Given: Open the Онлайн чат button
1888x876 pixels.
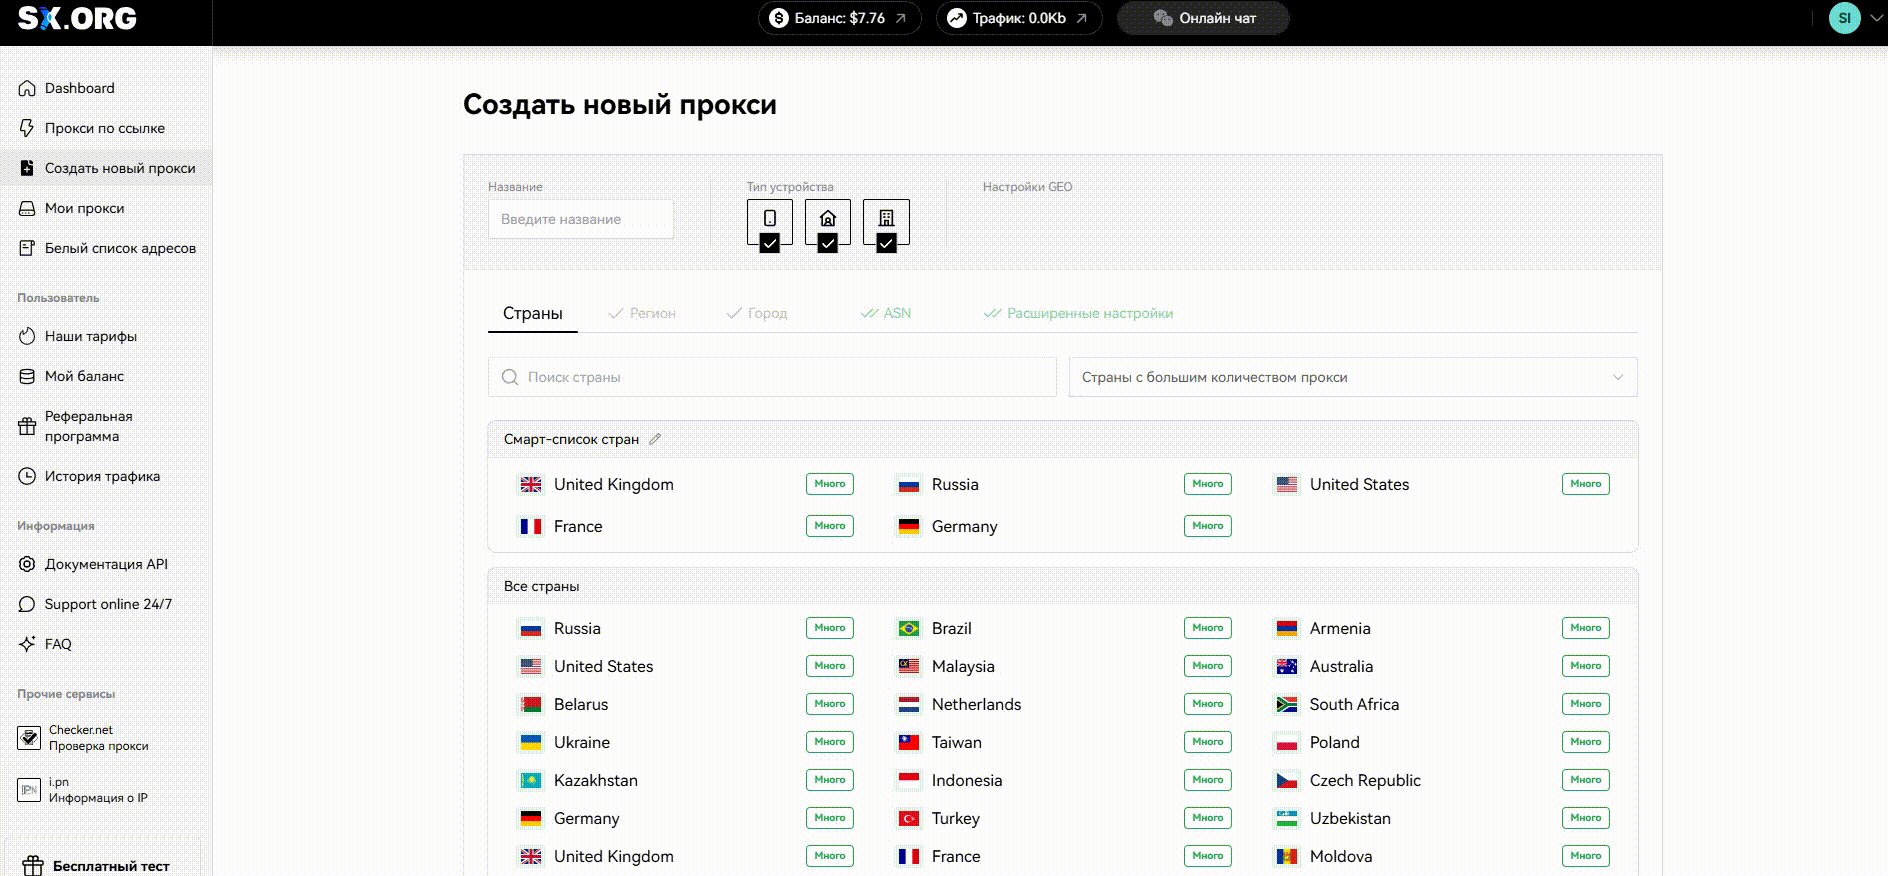Looking at the screenshot, I should tap(1203, 18).
